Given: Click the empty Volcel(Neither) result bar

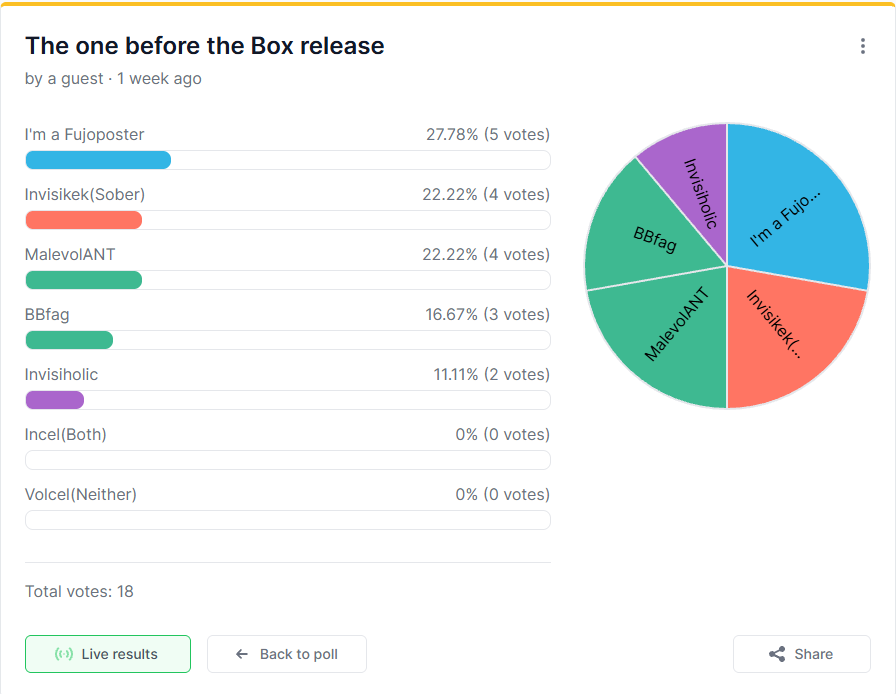Looking at the screenshot, I should (288, 520).
